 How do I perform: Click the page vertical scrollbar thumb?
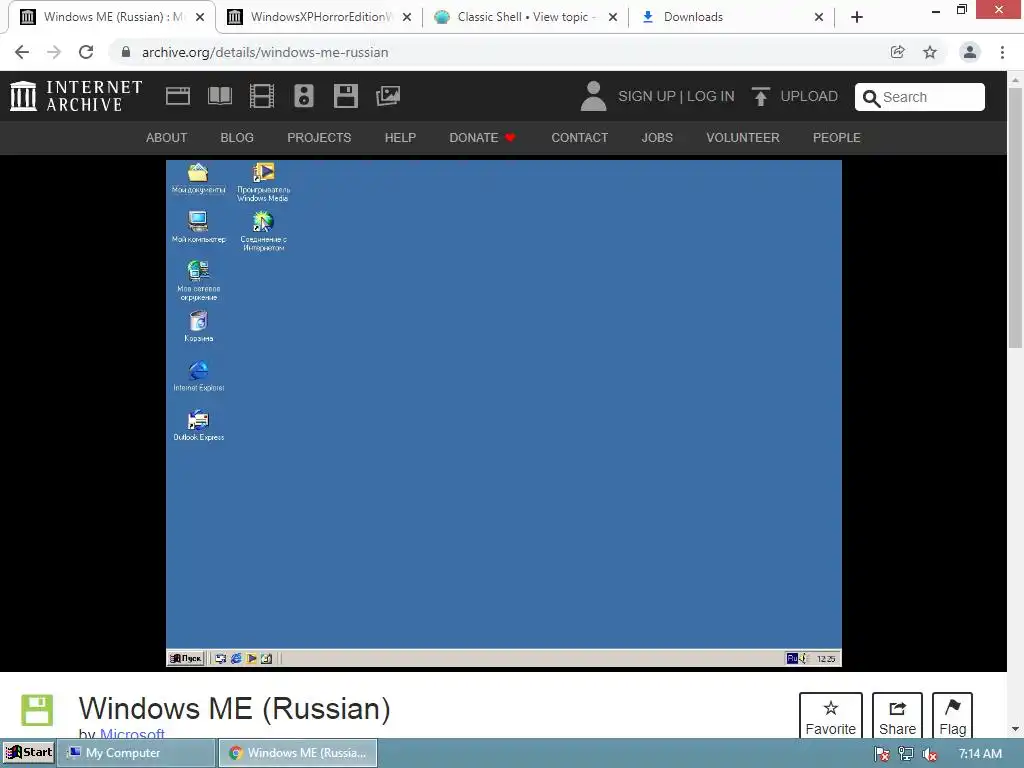coord(1015,218)
